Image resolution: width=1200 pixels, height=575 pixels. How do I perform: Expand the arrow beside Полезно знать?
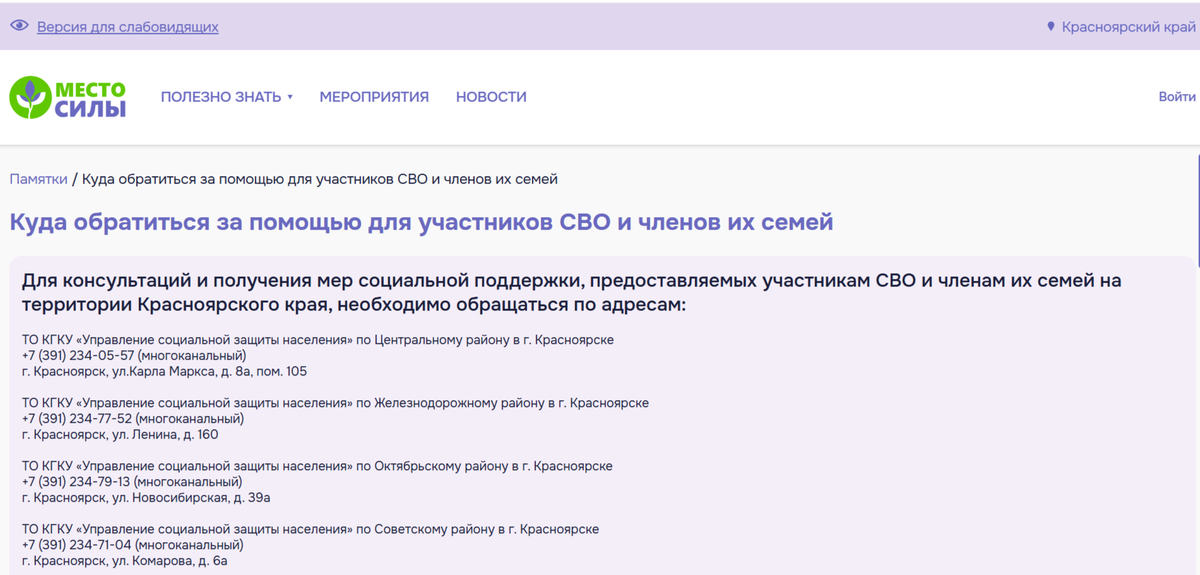click(290, 98)
